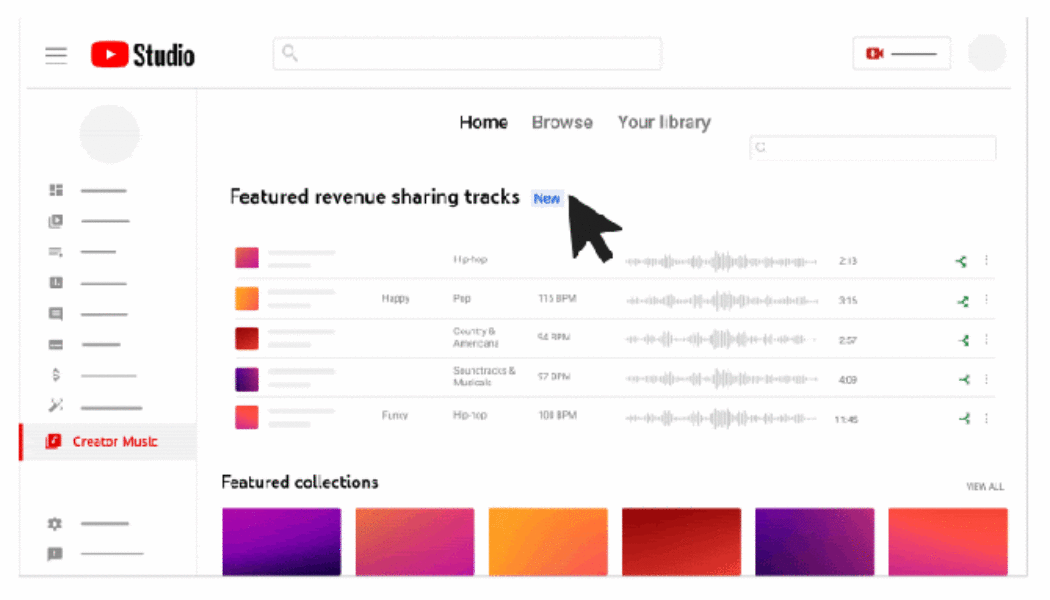Click the Earn dollar-sign sidebar icon

pyautogui.click(x=56, y=374)
